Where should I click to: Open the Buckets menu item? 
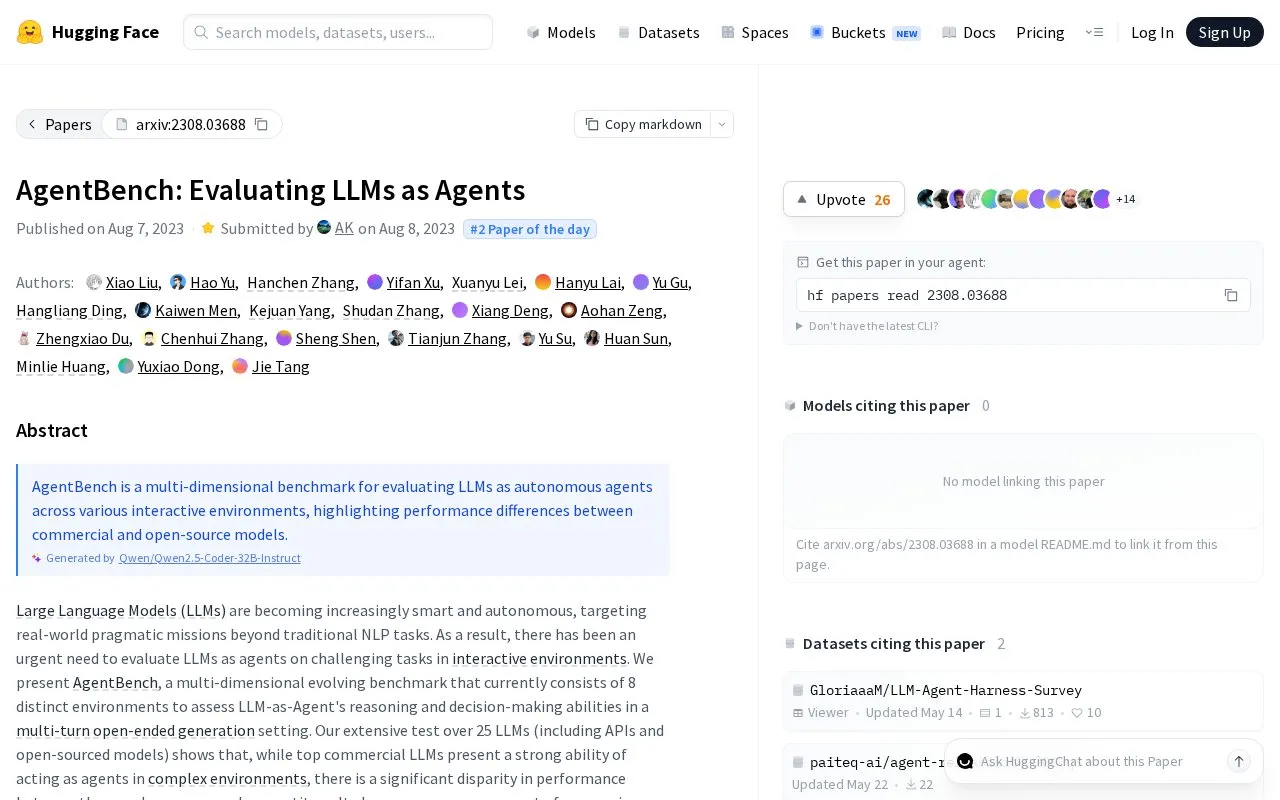click(865, 32)
